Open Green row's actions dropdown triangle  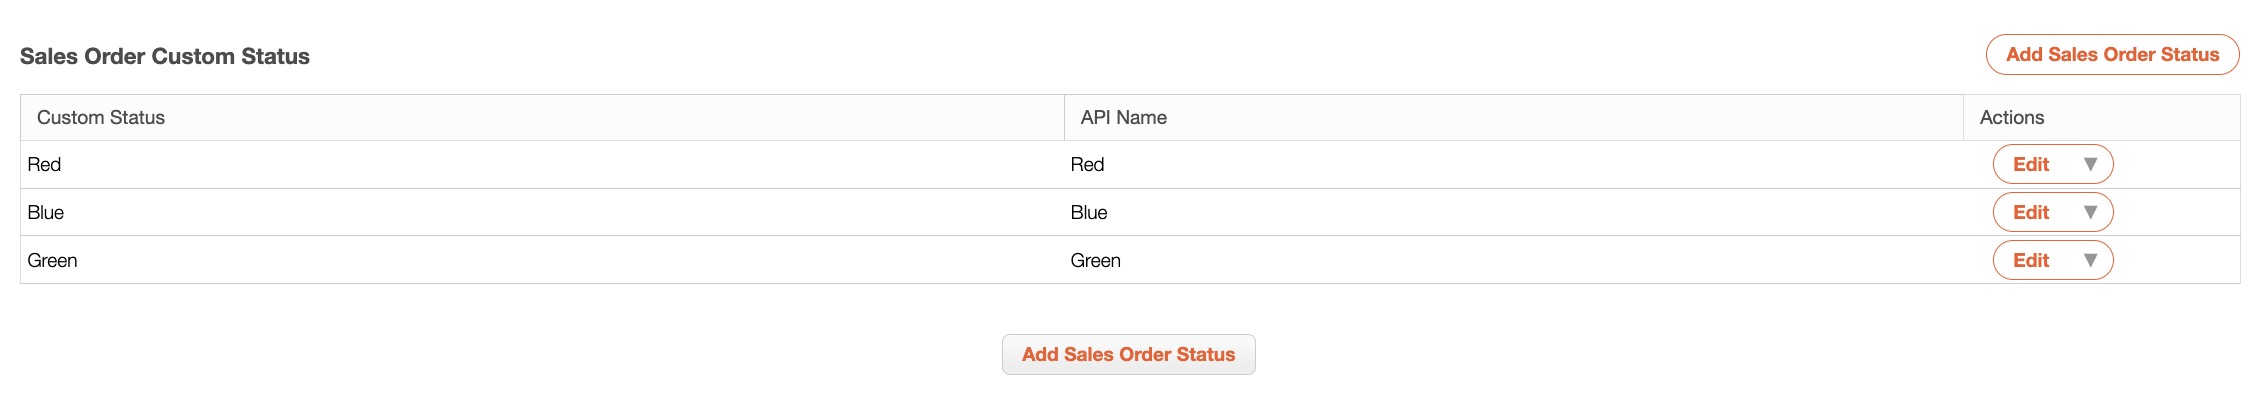[2089, 260]
